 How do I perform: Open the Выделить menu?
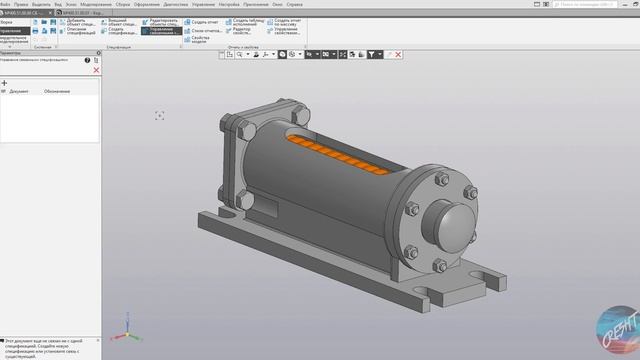tap(41, 4)
